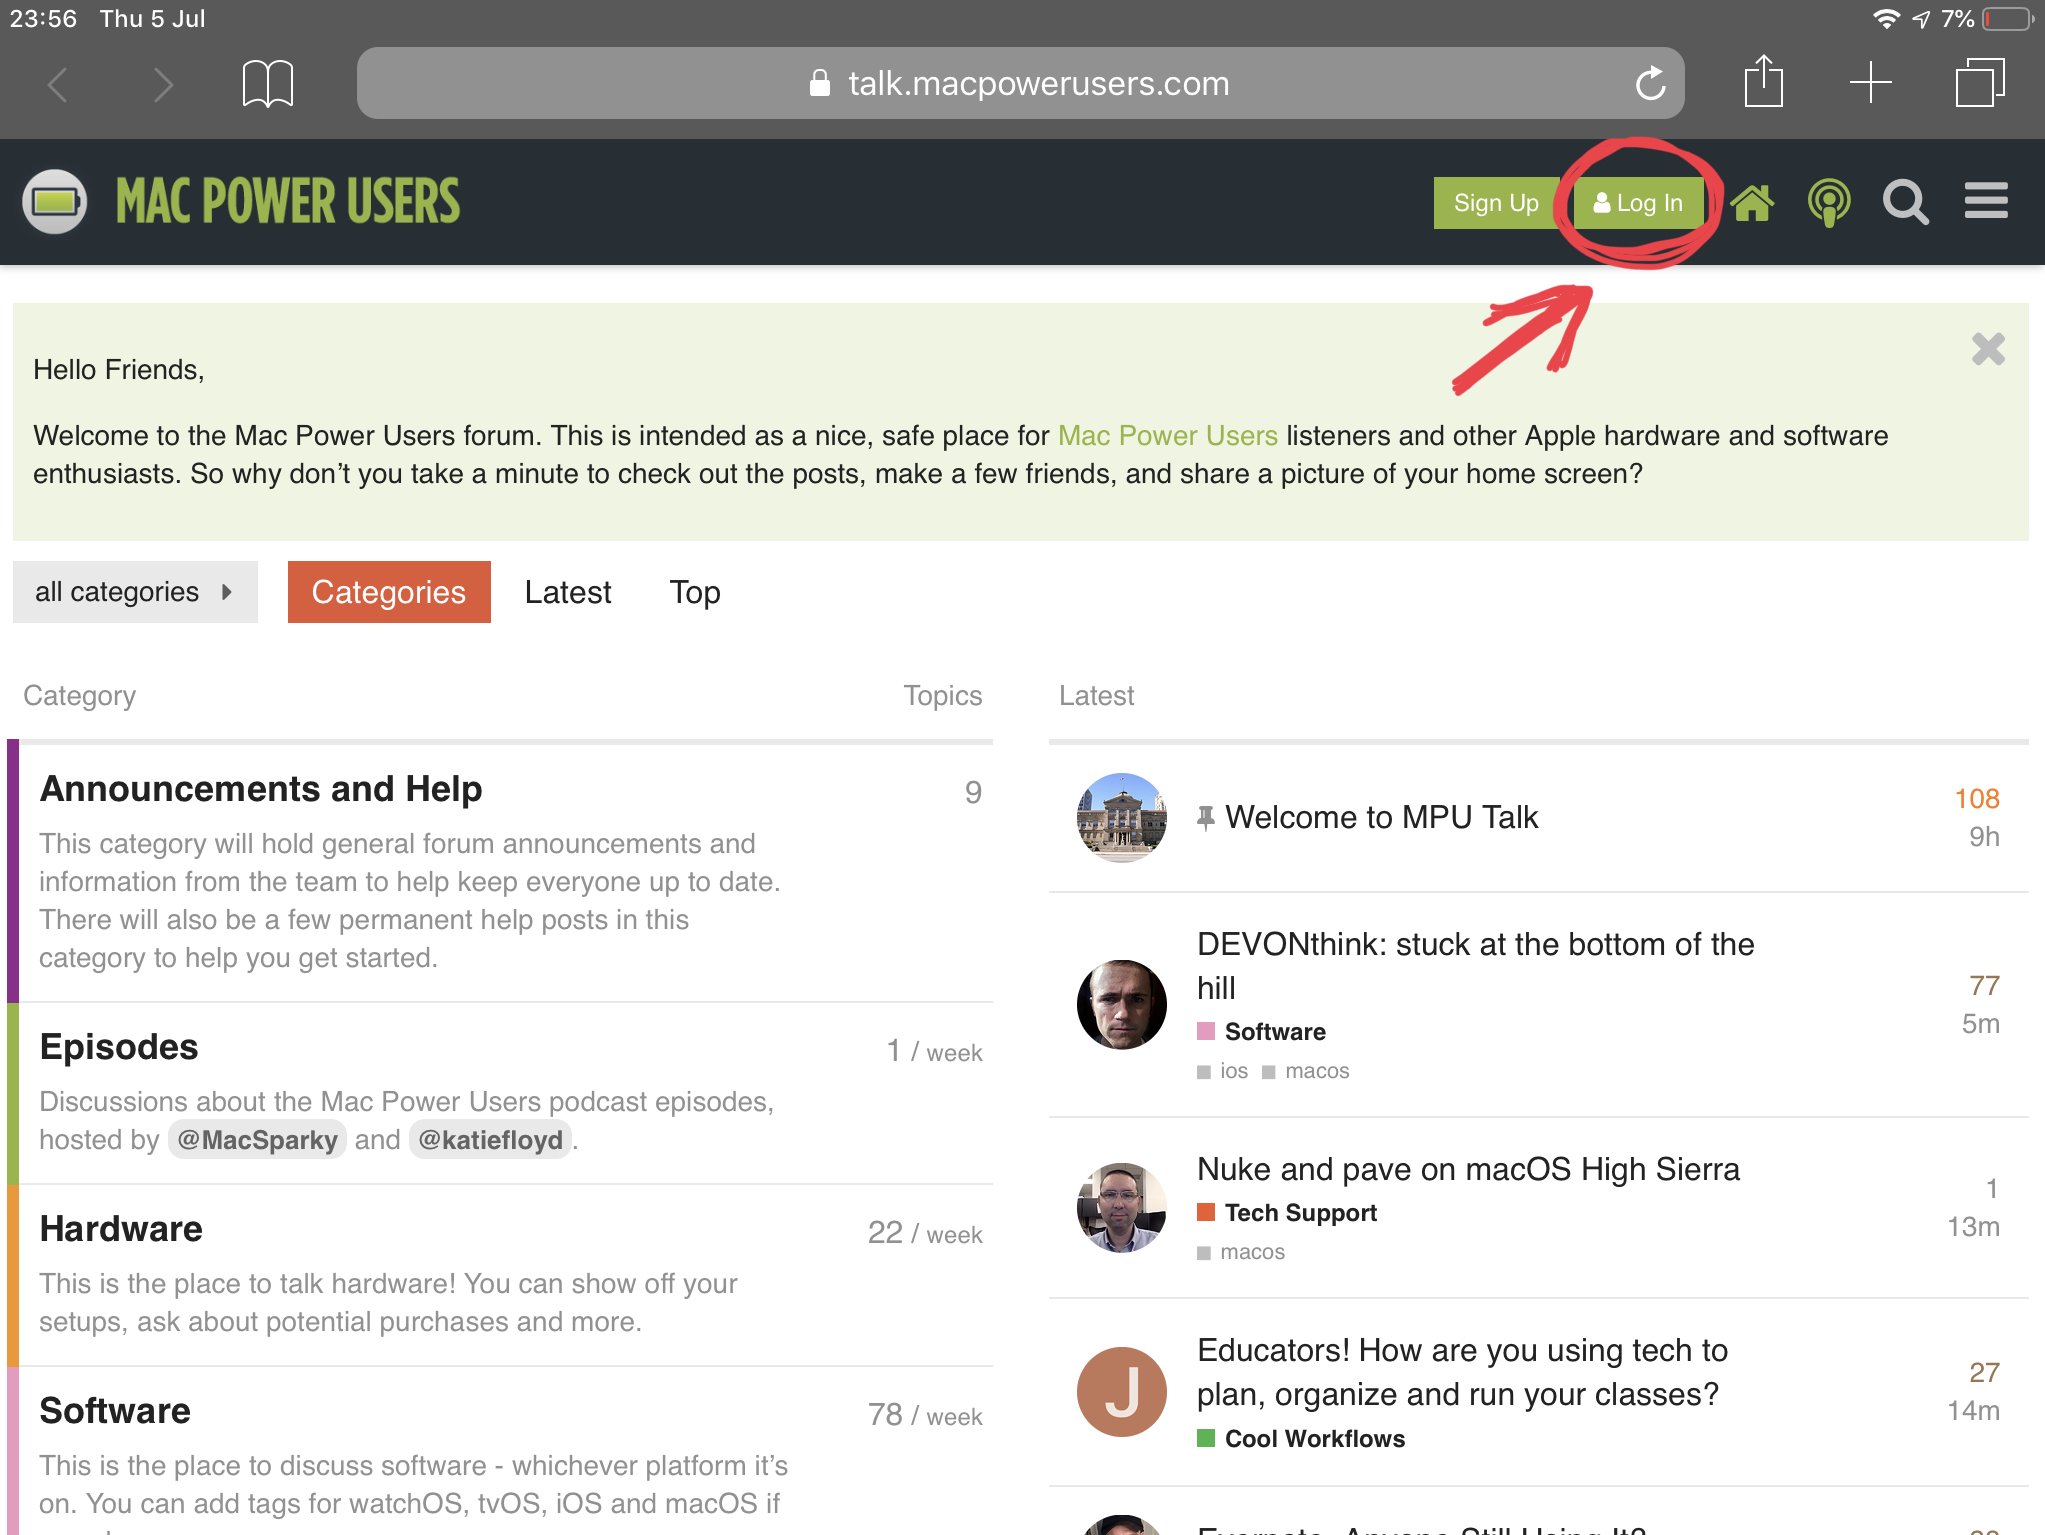Open the Safari share sheet icon

click(1763, 81)
